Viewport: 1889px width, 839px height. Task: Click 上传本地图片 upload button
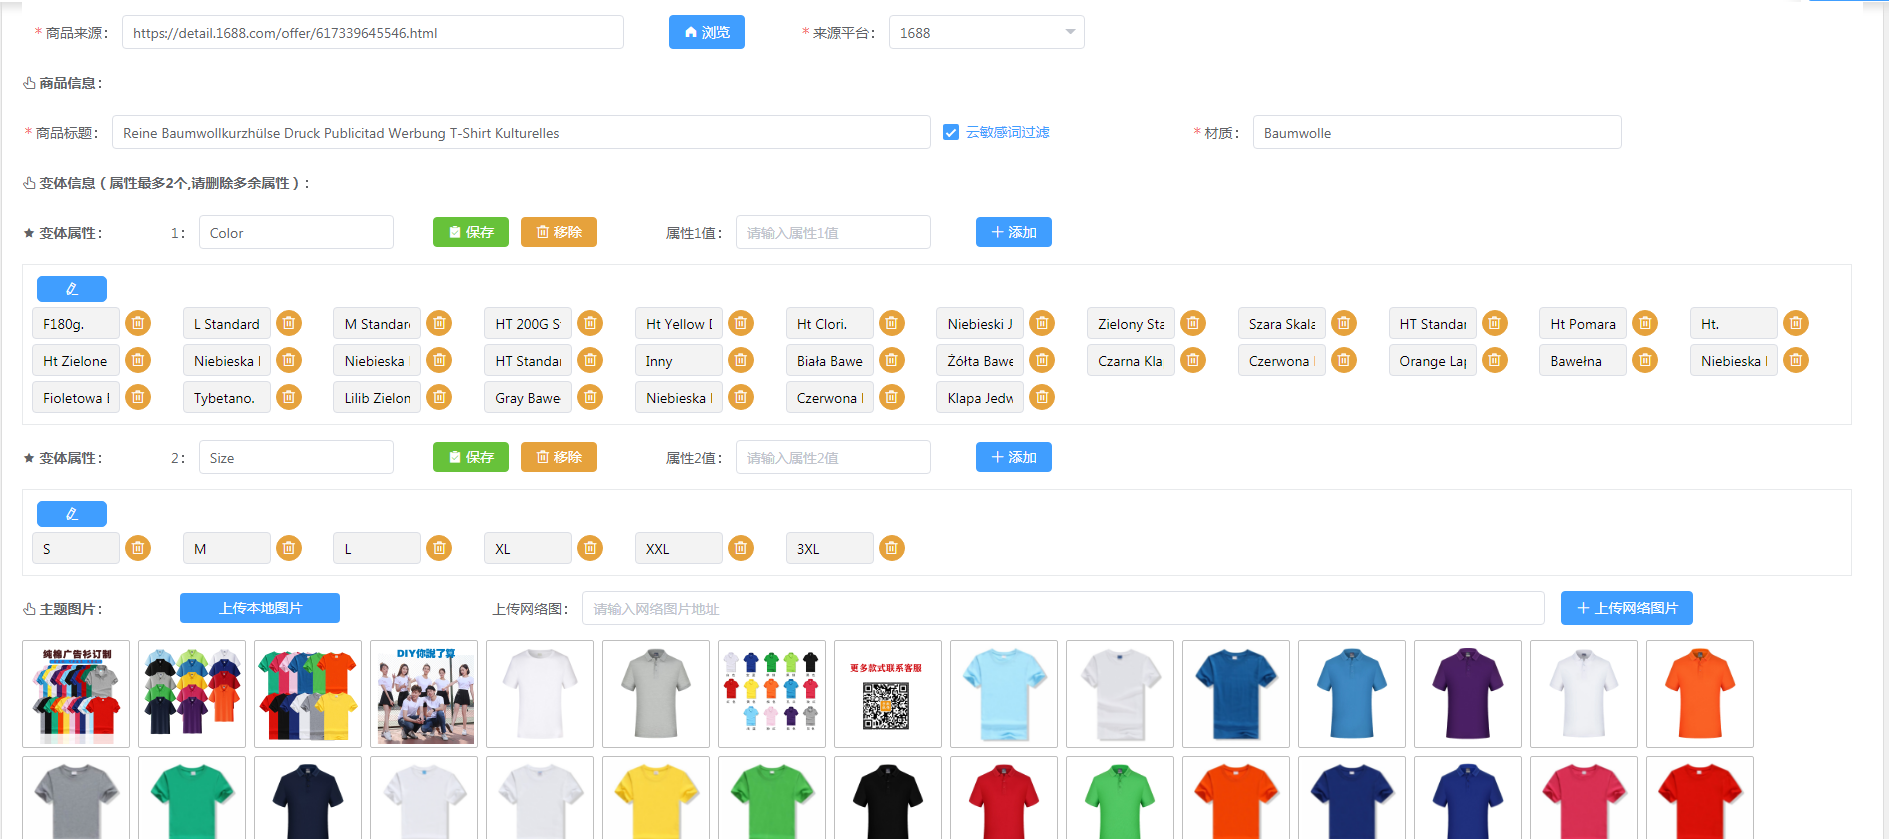point(260,608)
